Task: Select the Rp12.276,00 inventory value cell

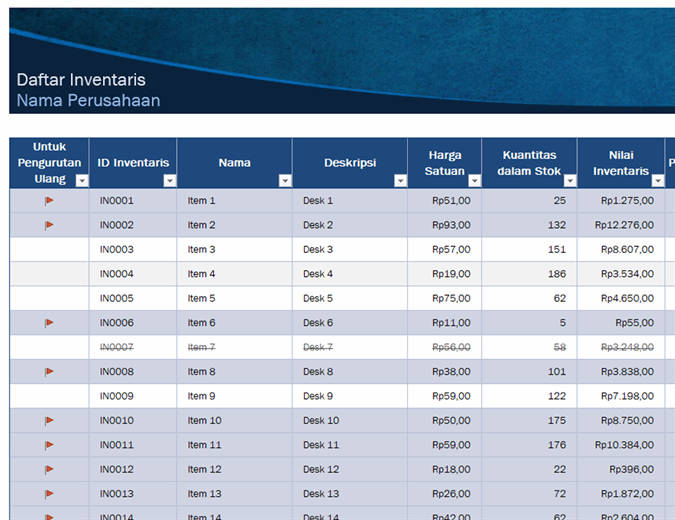Action: click(624, 226)
